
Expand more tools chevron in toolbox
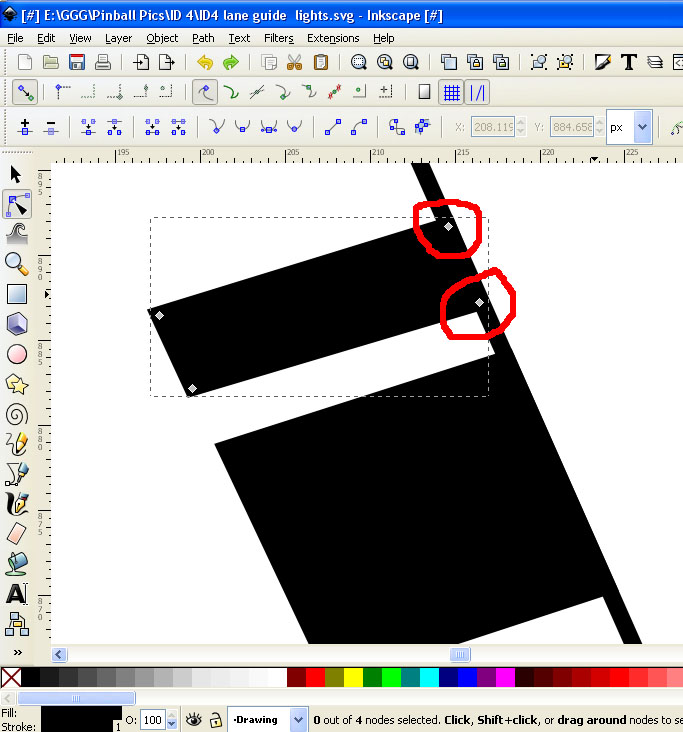(17, 652)
